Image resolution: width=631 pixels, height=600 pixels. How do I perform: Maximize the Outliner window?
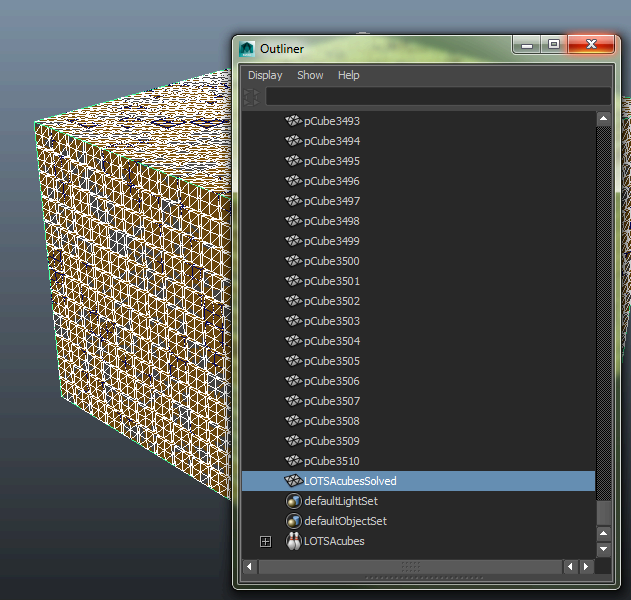coord(554,44)
